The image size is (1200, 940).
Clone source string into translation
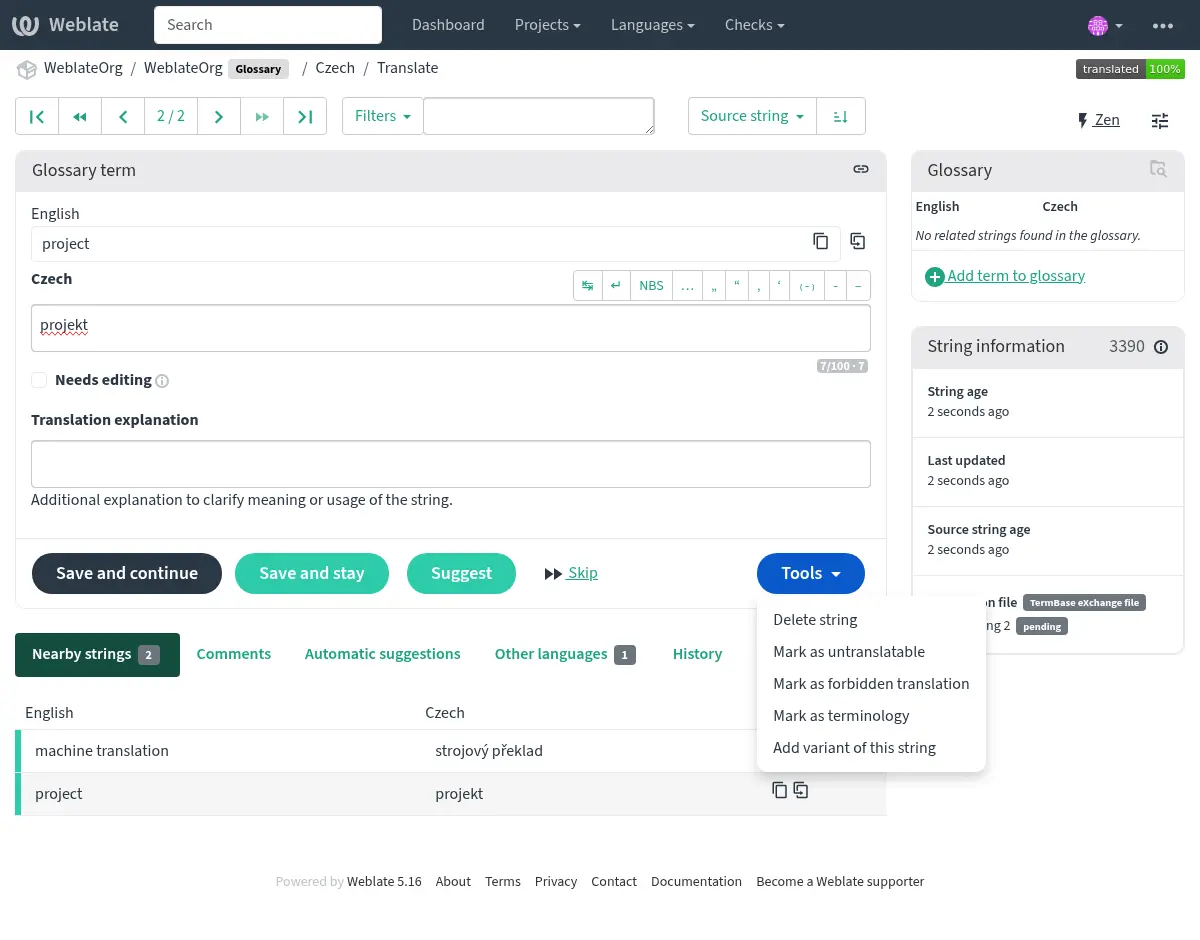(x=857, y=241)
